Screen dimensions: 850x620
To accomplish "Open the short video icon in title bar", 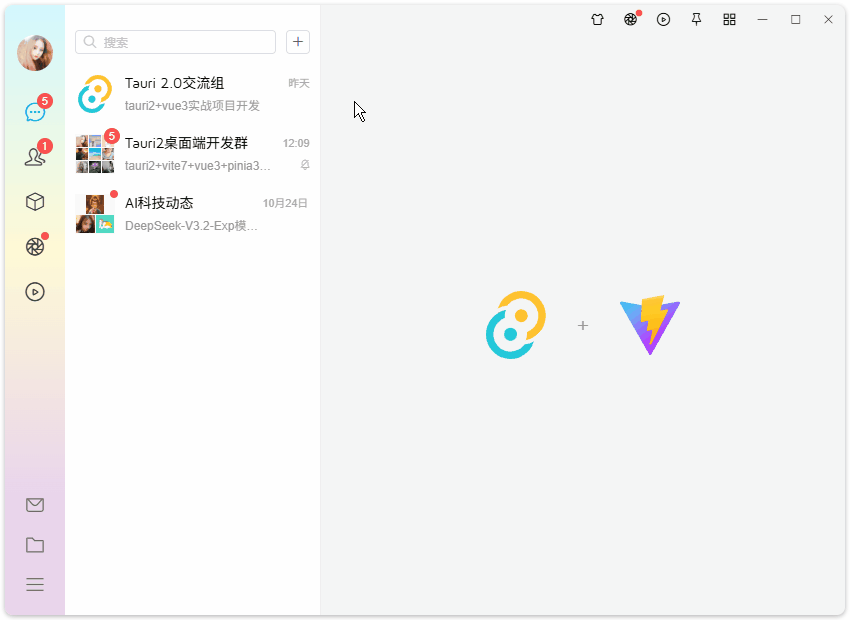I will [x=663, y=19].
